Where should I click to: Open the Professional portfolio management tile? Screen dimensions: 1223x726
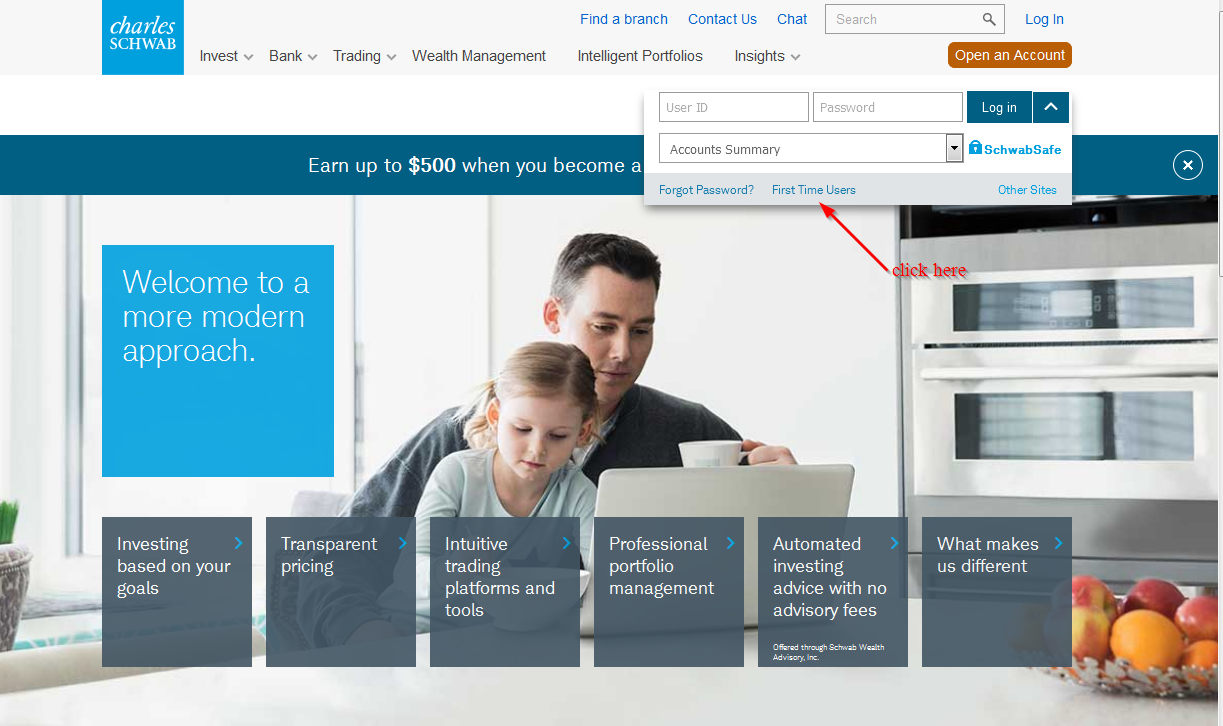coord(669,592)
